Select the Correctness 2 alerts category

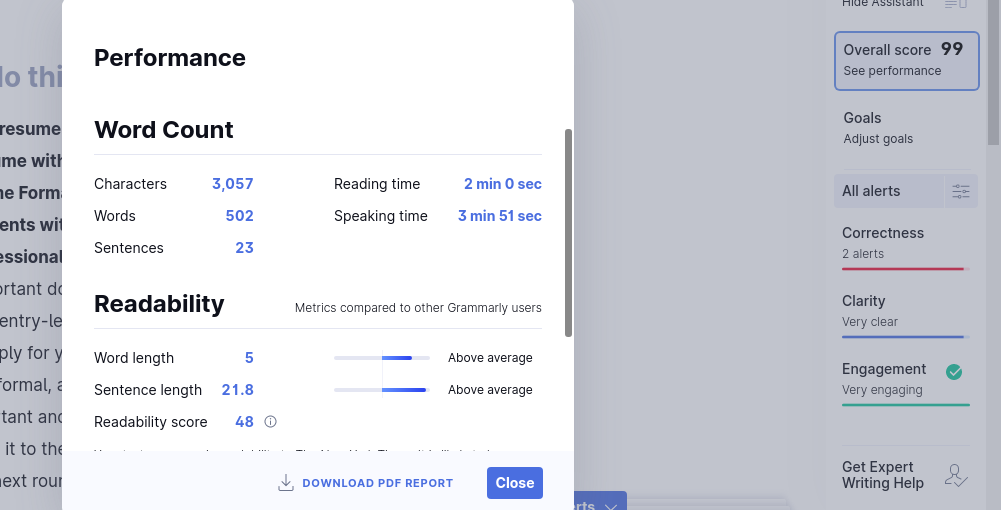point(905,243)
